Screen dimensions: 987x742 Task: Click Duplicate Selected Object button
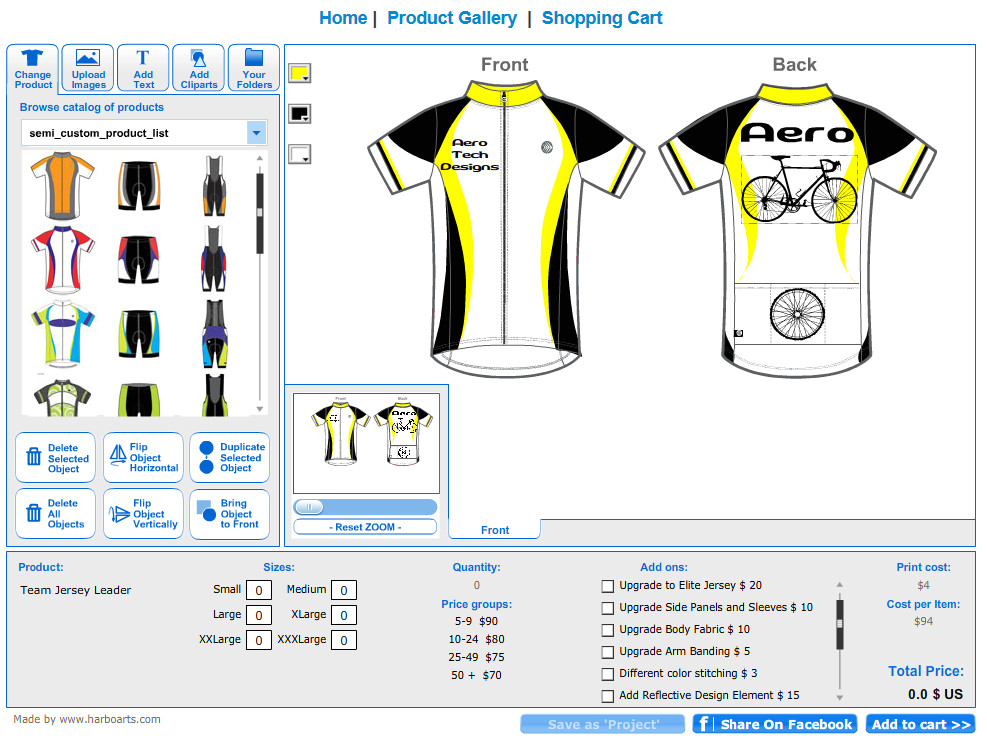pos(230,458)
